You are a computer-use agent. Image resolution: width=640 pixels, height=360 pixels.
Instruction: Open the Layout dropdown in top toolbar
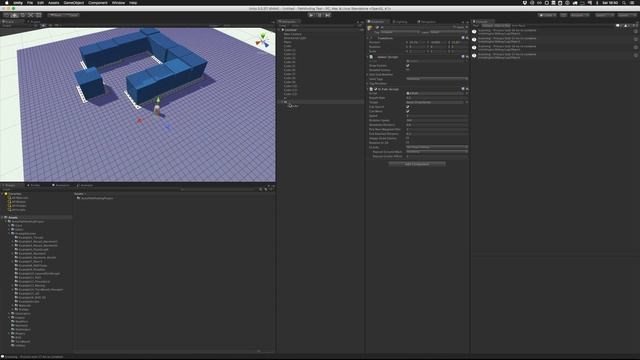pyautogui.click(x=627, y=15)
